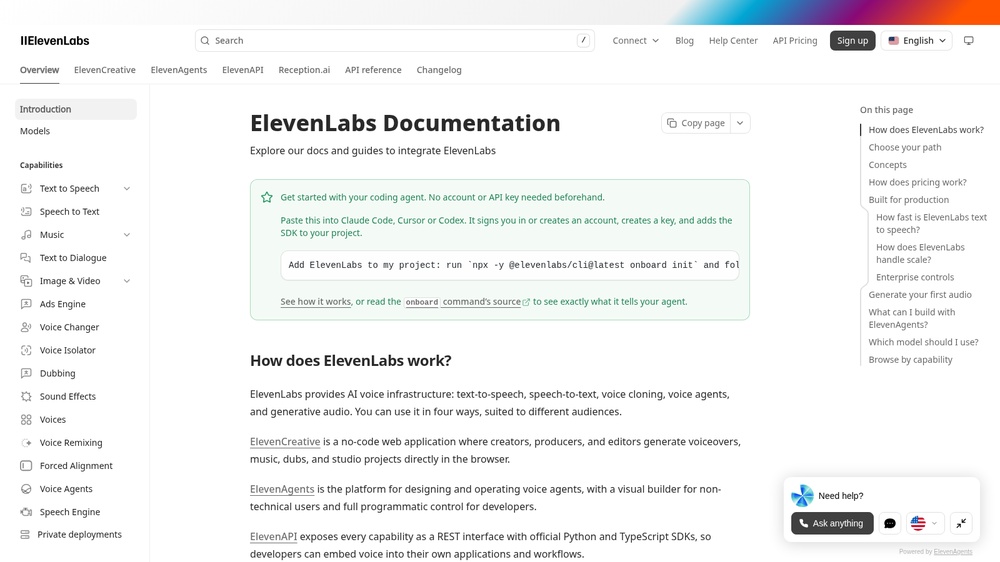Switch to the Reception.ai tab
Screen dimensions: 1000x562
pos(304,70)
